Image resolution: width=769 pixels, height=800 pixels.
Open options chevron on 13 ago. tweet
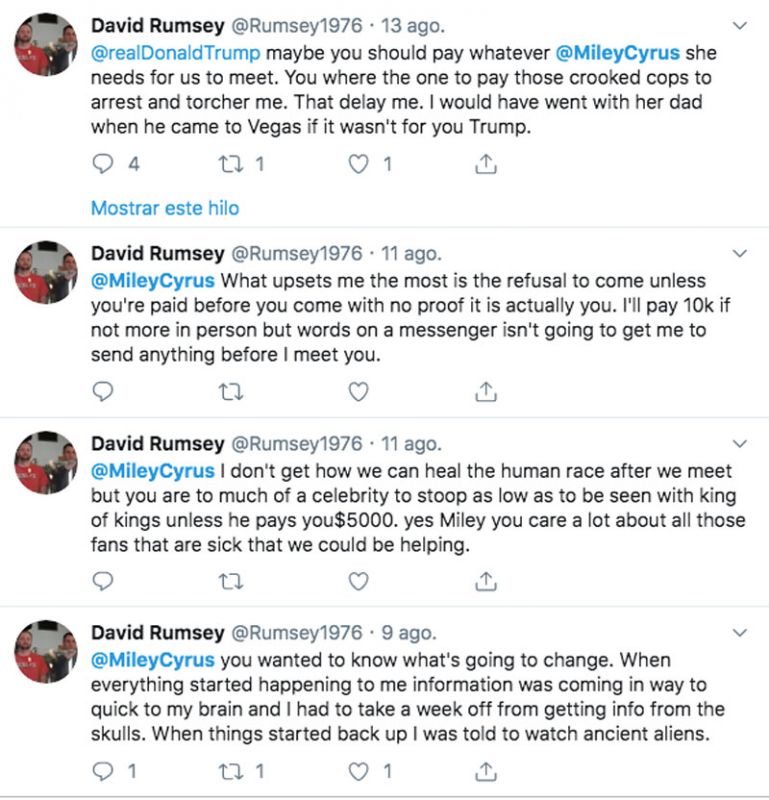point(740,24)
